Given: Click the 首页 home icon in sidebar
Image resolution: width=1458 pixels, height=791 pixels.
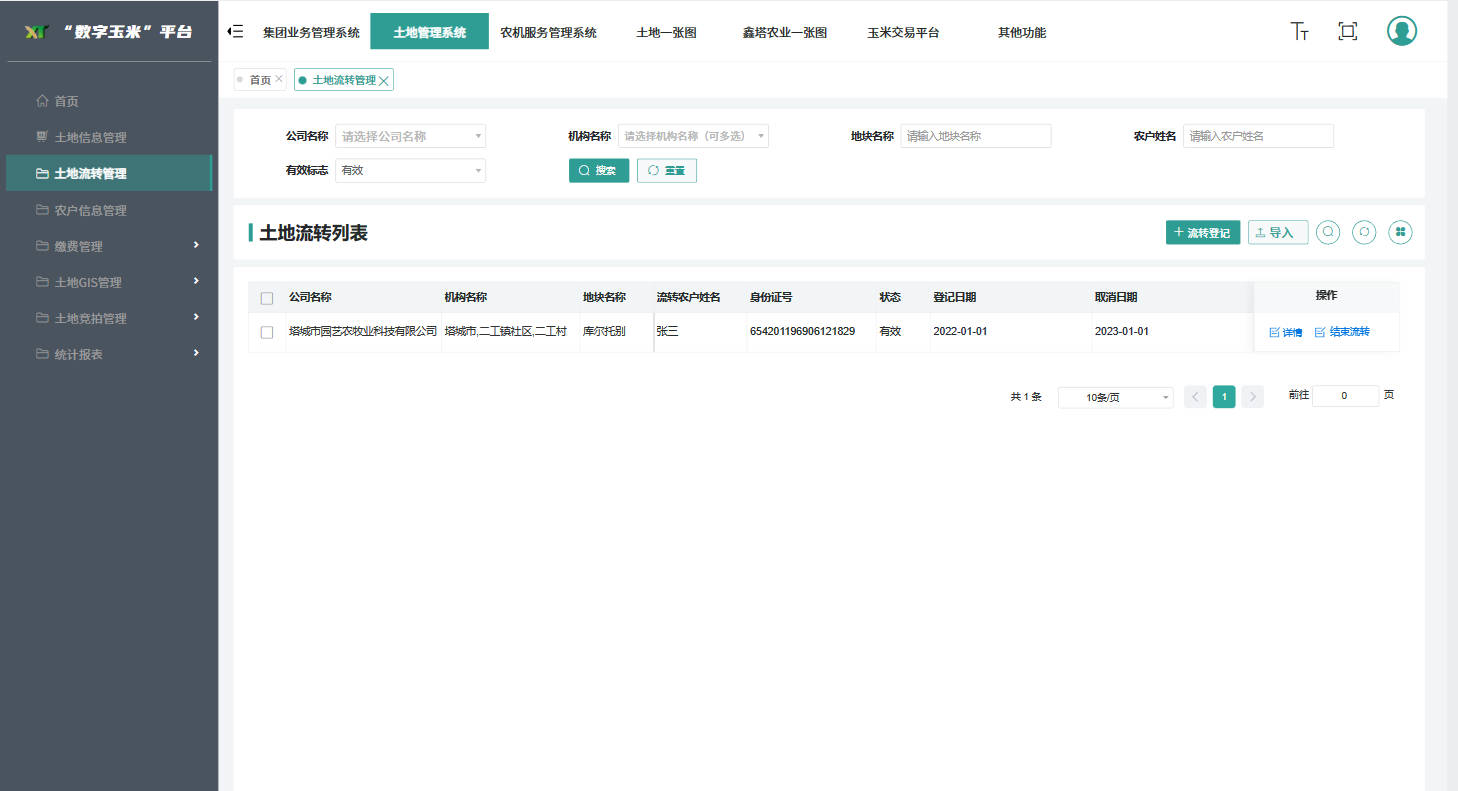Looking at the screenshot, I should pos(42,101).
